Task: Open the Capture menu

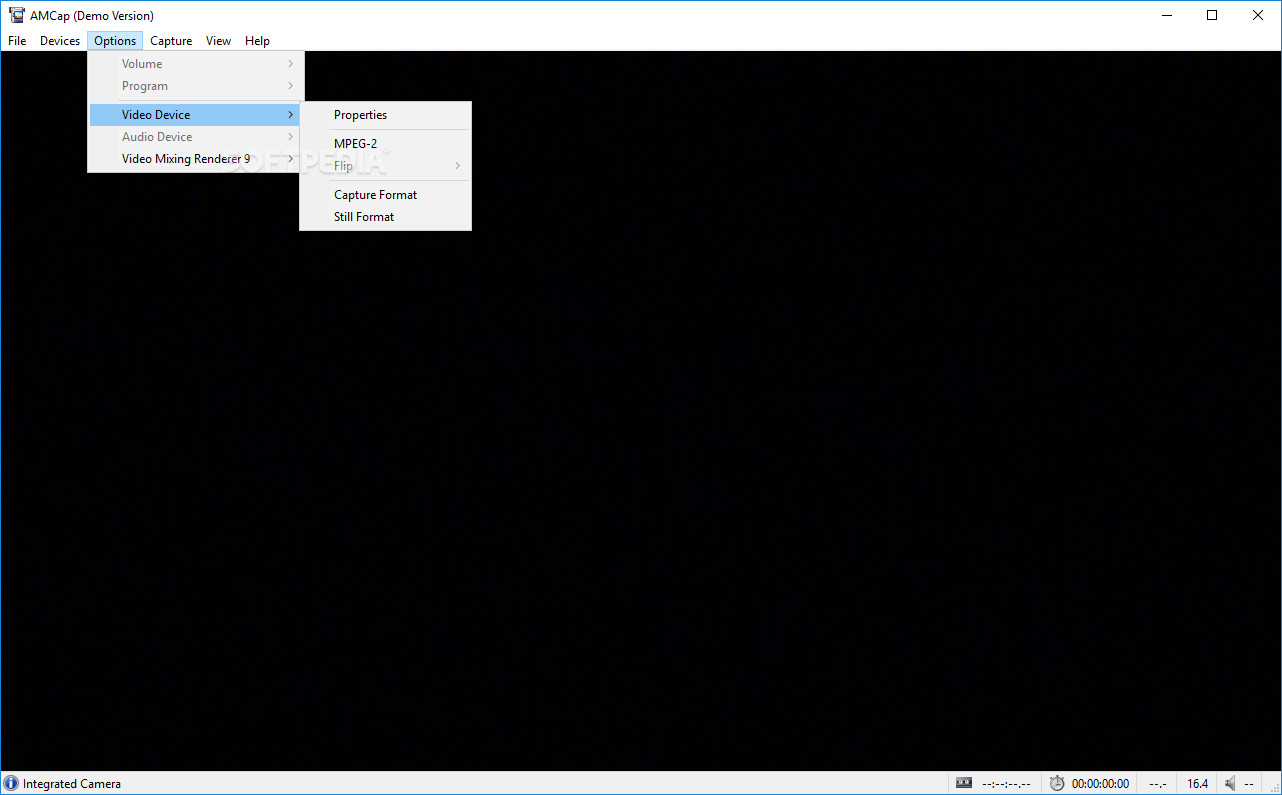Action: pyautogui.click(x=170, y=40)
